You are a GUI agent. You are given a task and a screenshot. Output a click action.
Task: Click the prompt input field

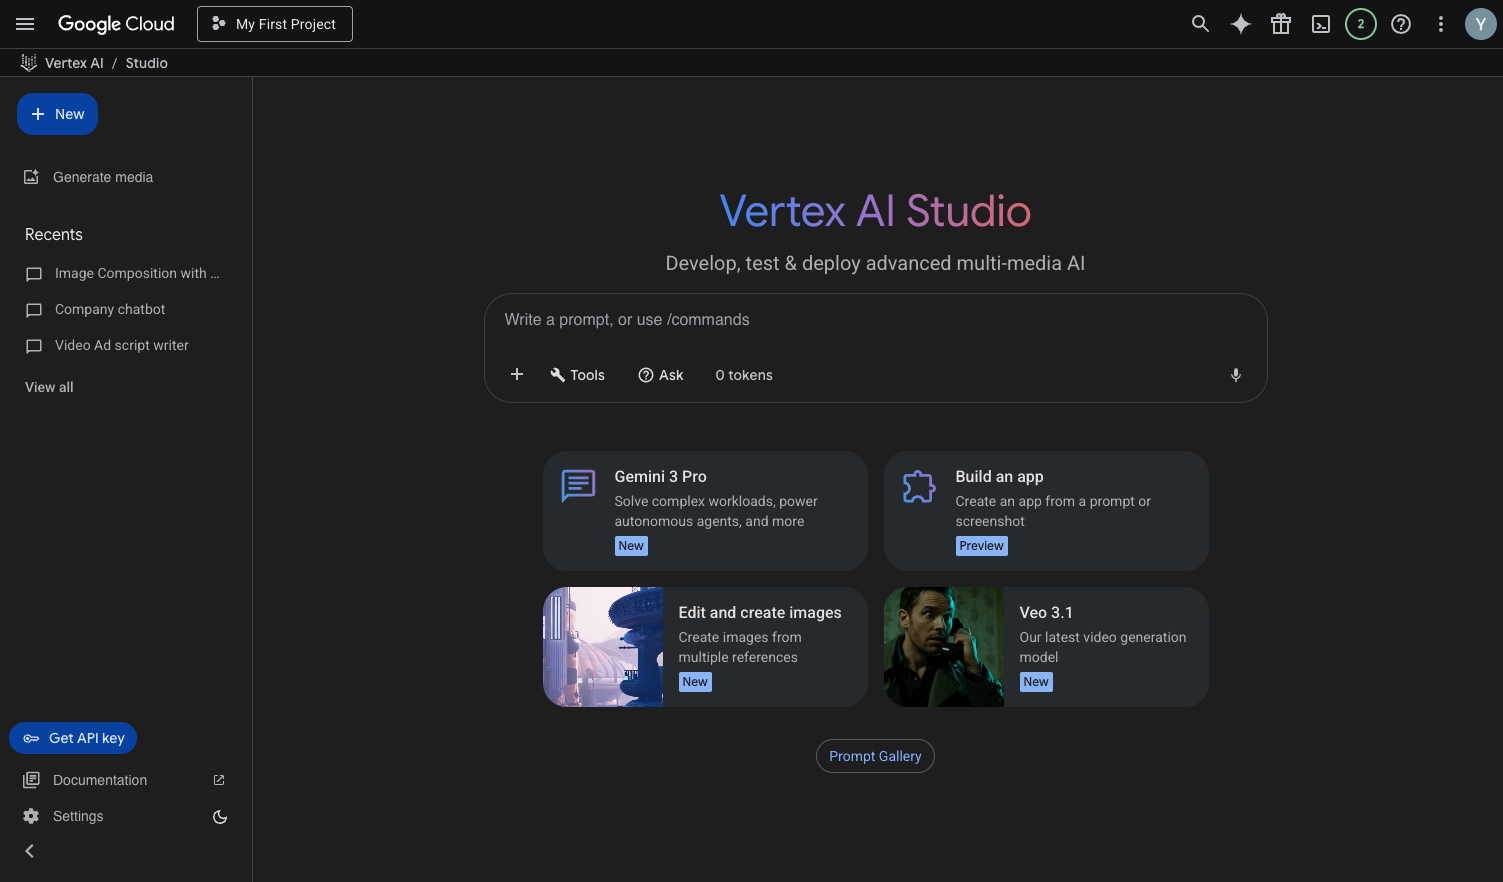click(x=875, y=319)
